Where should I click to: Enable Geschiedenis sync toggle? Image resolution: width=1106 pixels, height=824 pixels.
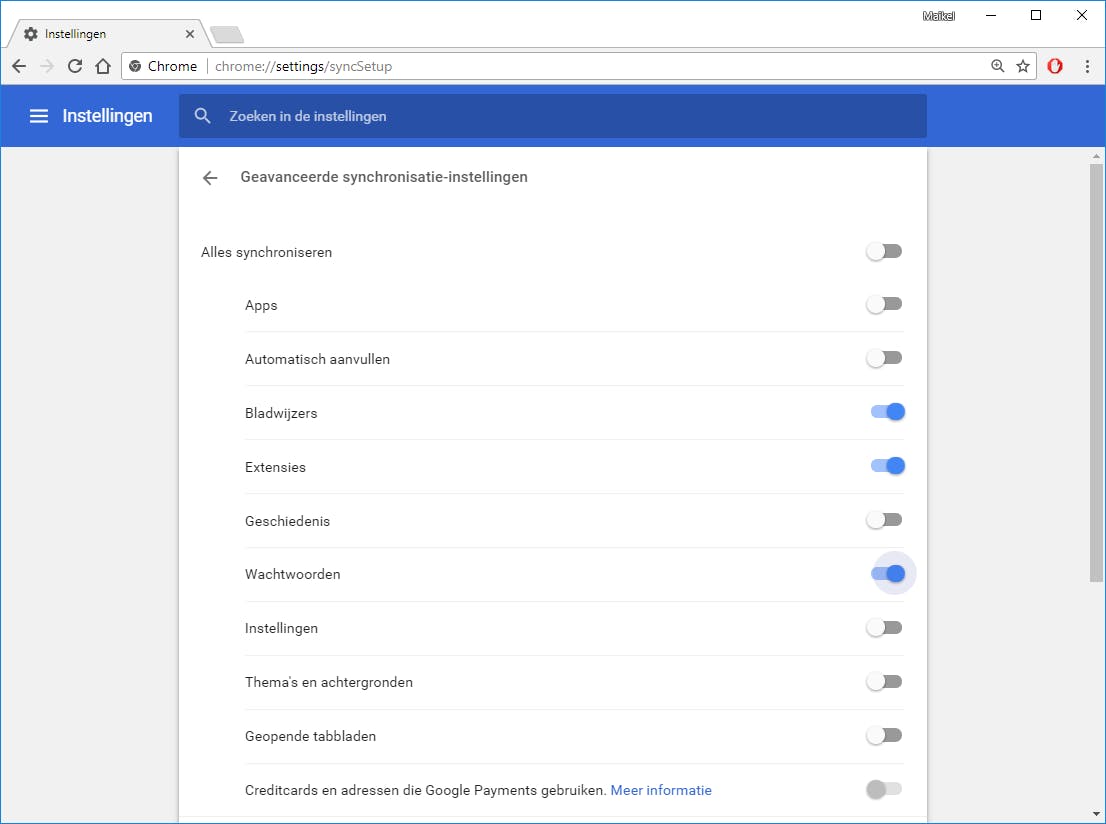(x=885, y=520)
